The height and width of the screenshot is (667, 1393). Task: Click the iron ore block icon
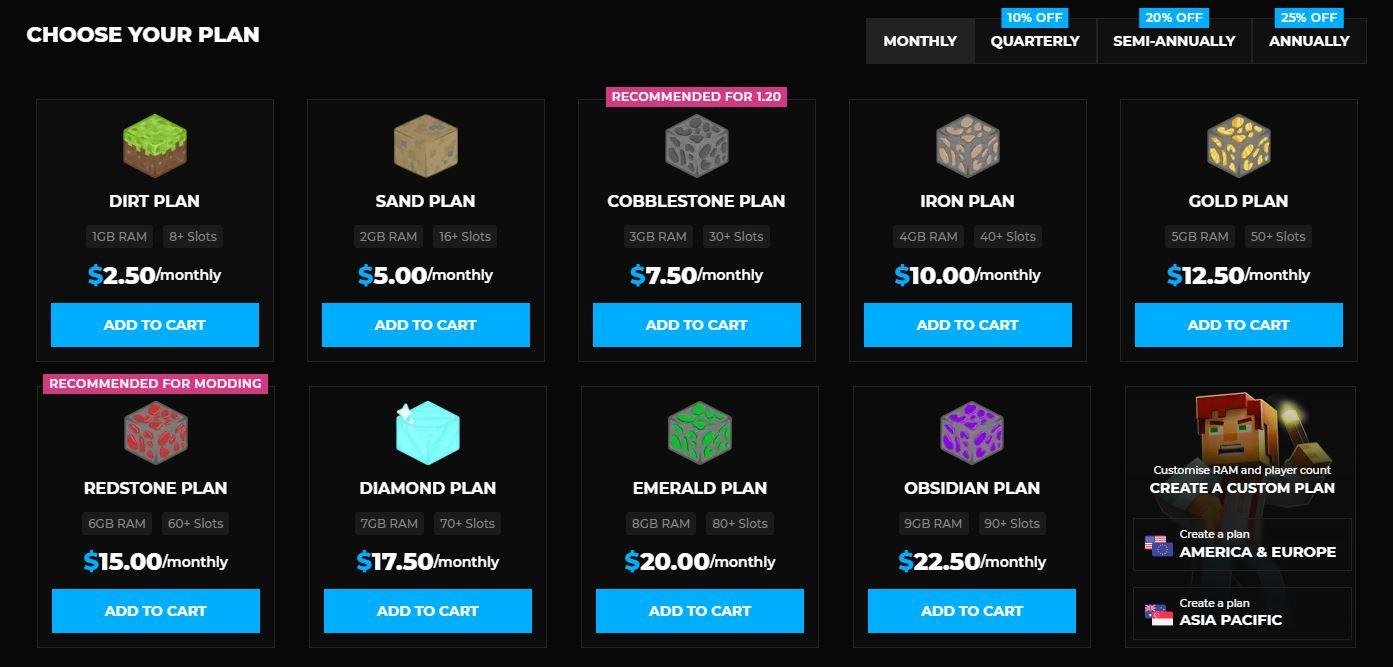coord(968,145)
